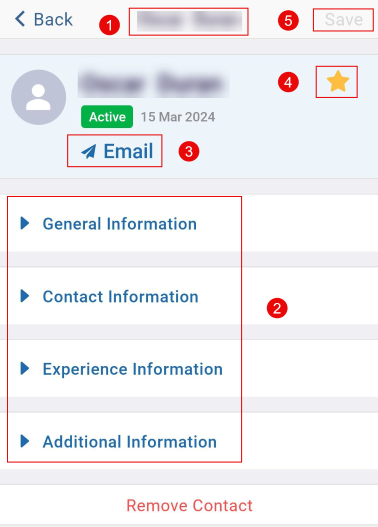Screen dimensions: 378x527
Task: Open Email to this contact
Action: coord(117,151)
